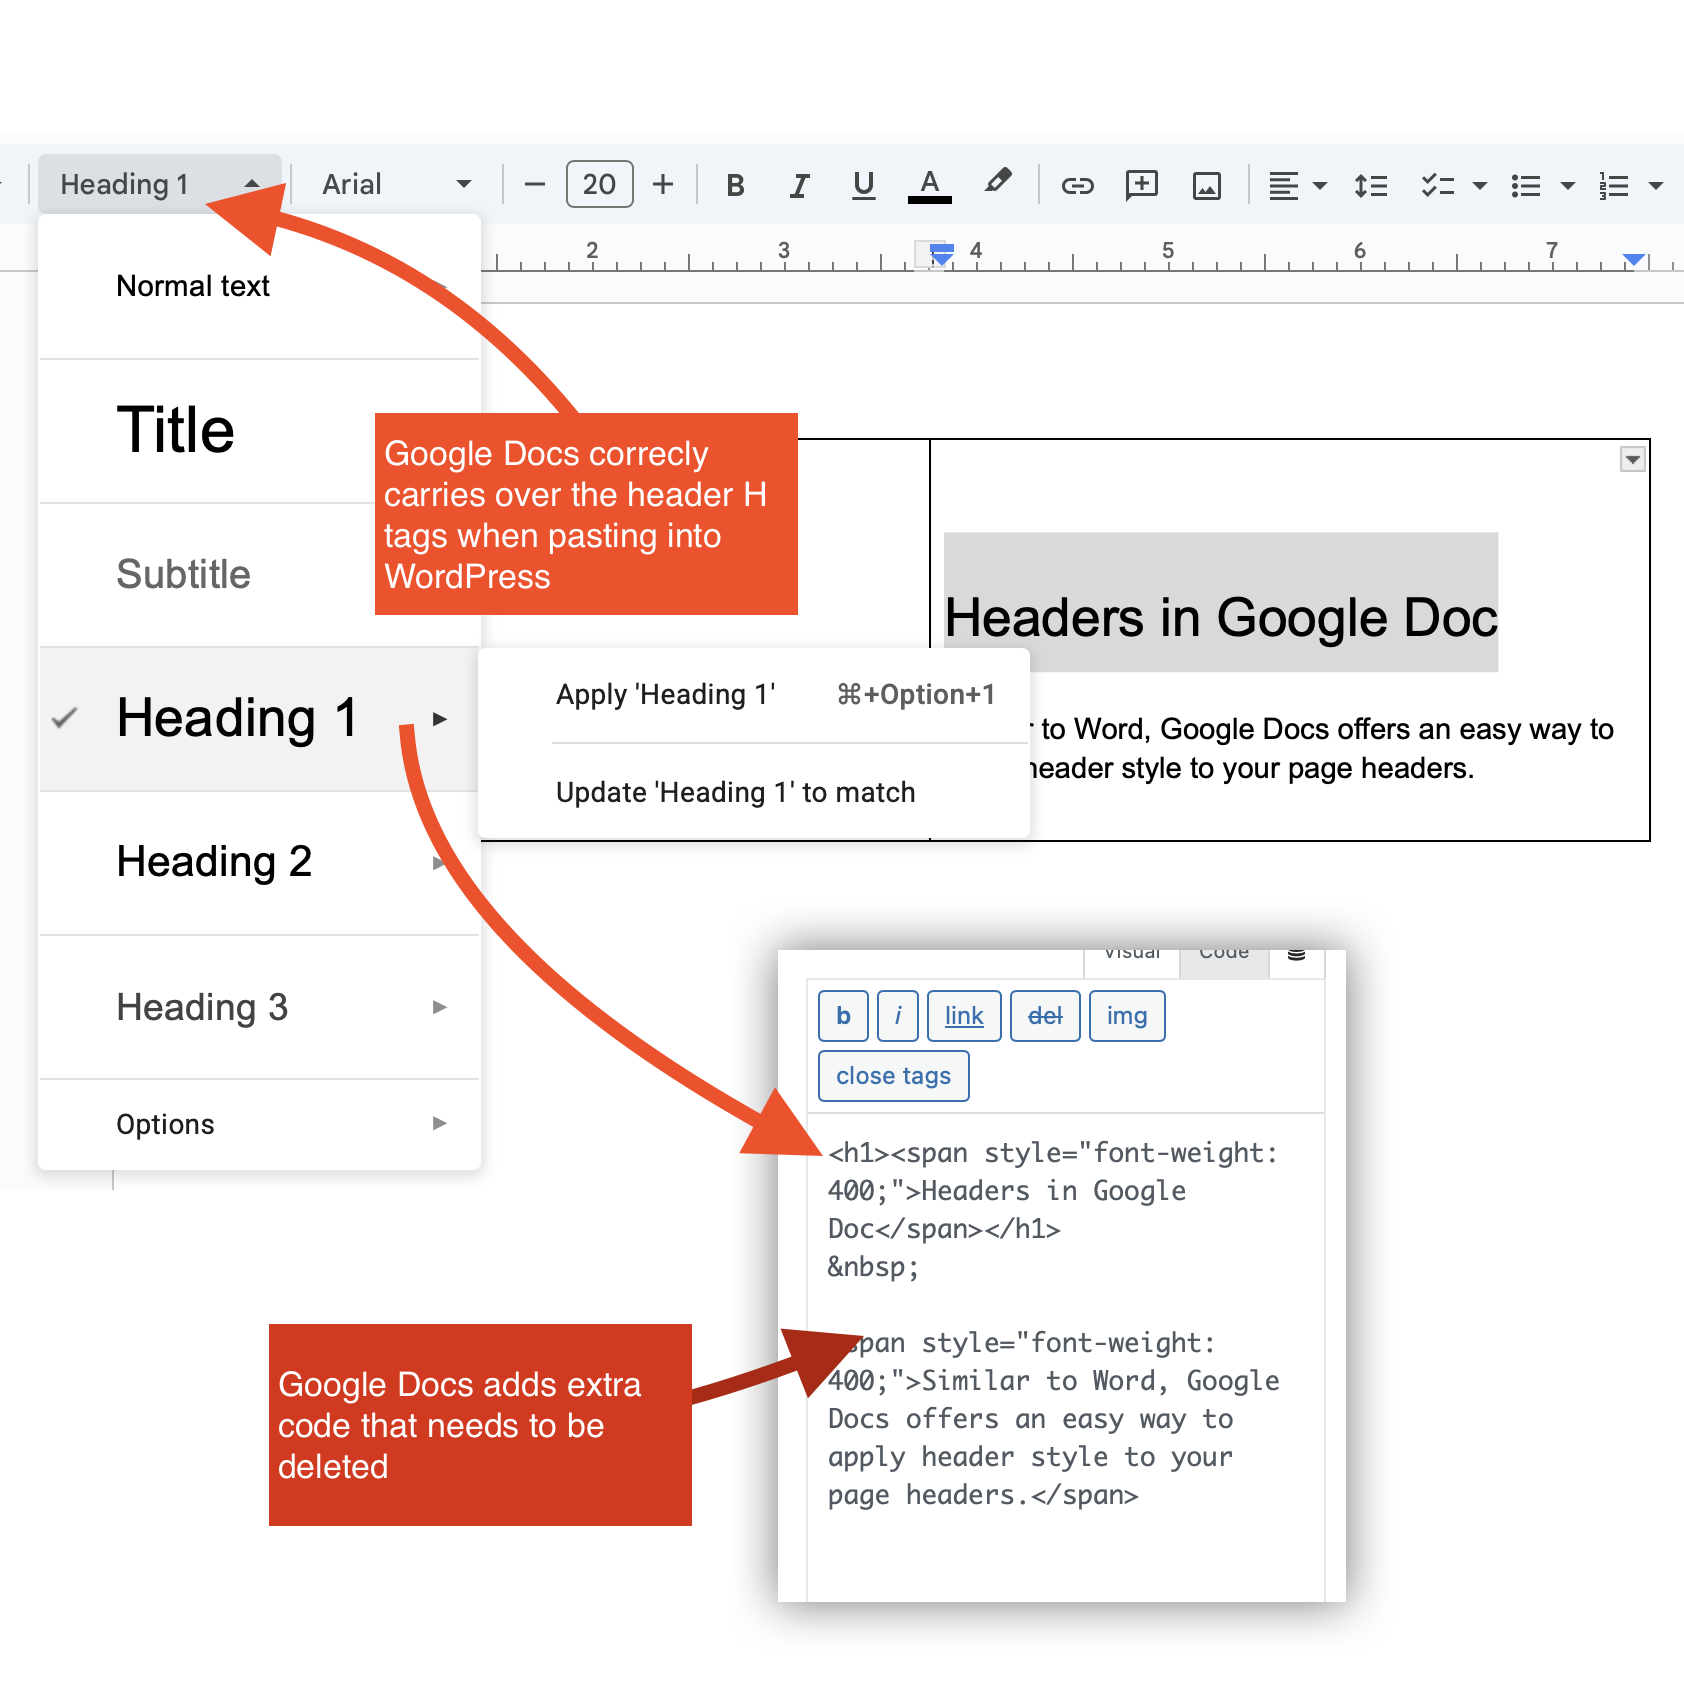The height and width of the screenshot is (1700, 1684).
Task: Click the del quicktag button
Action: tap(1045, 1016)
